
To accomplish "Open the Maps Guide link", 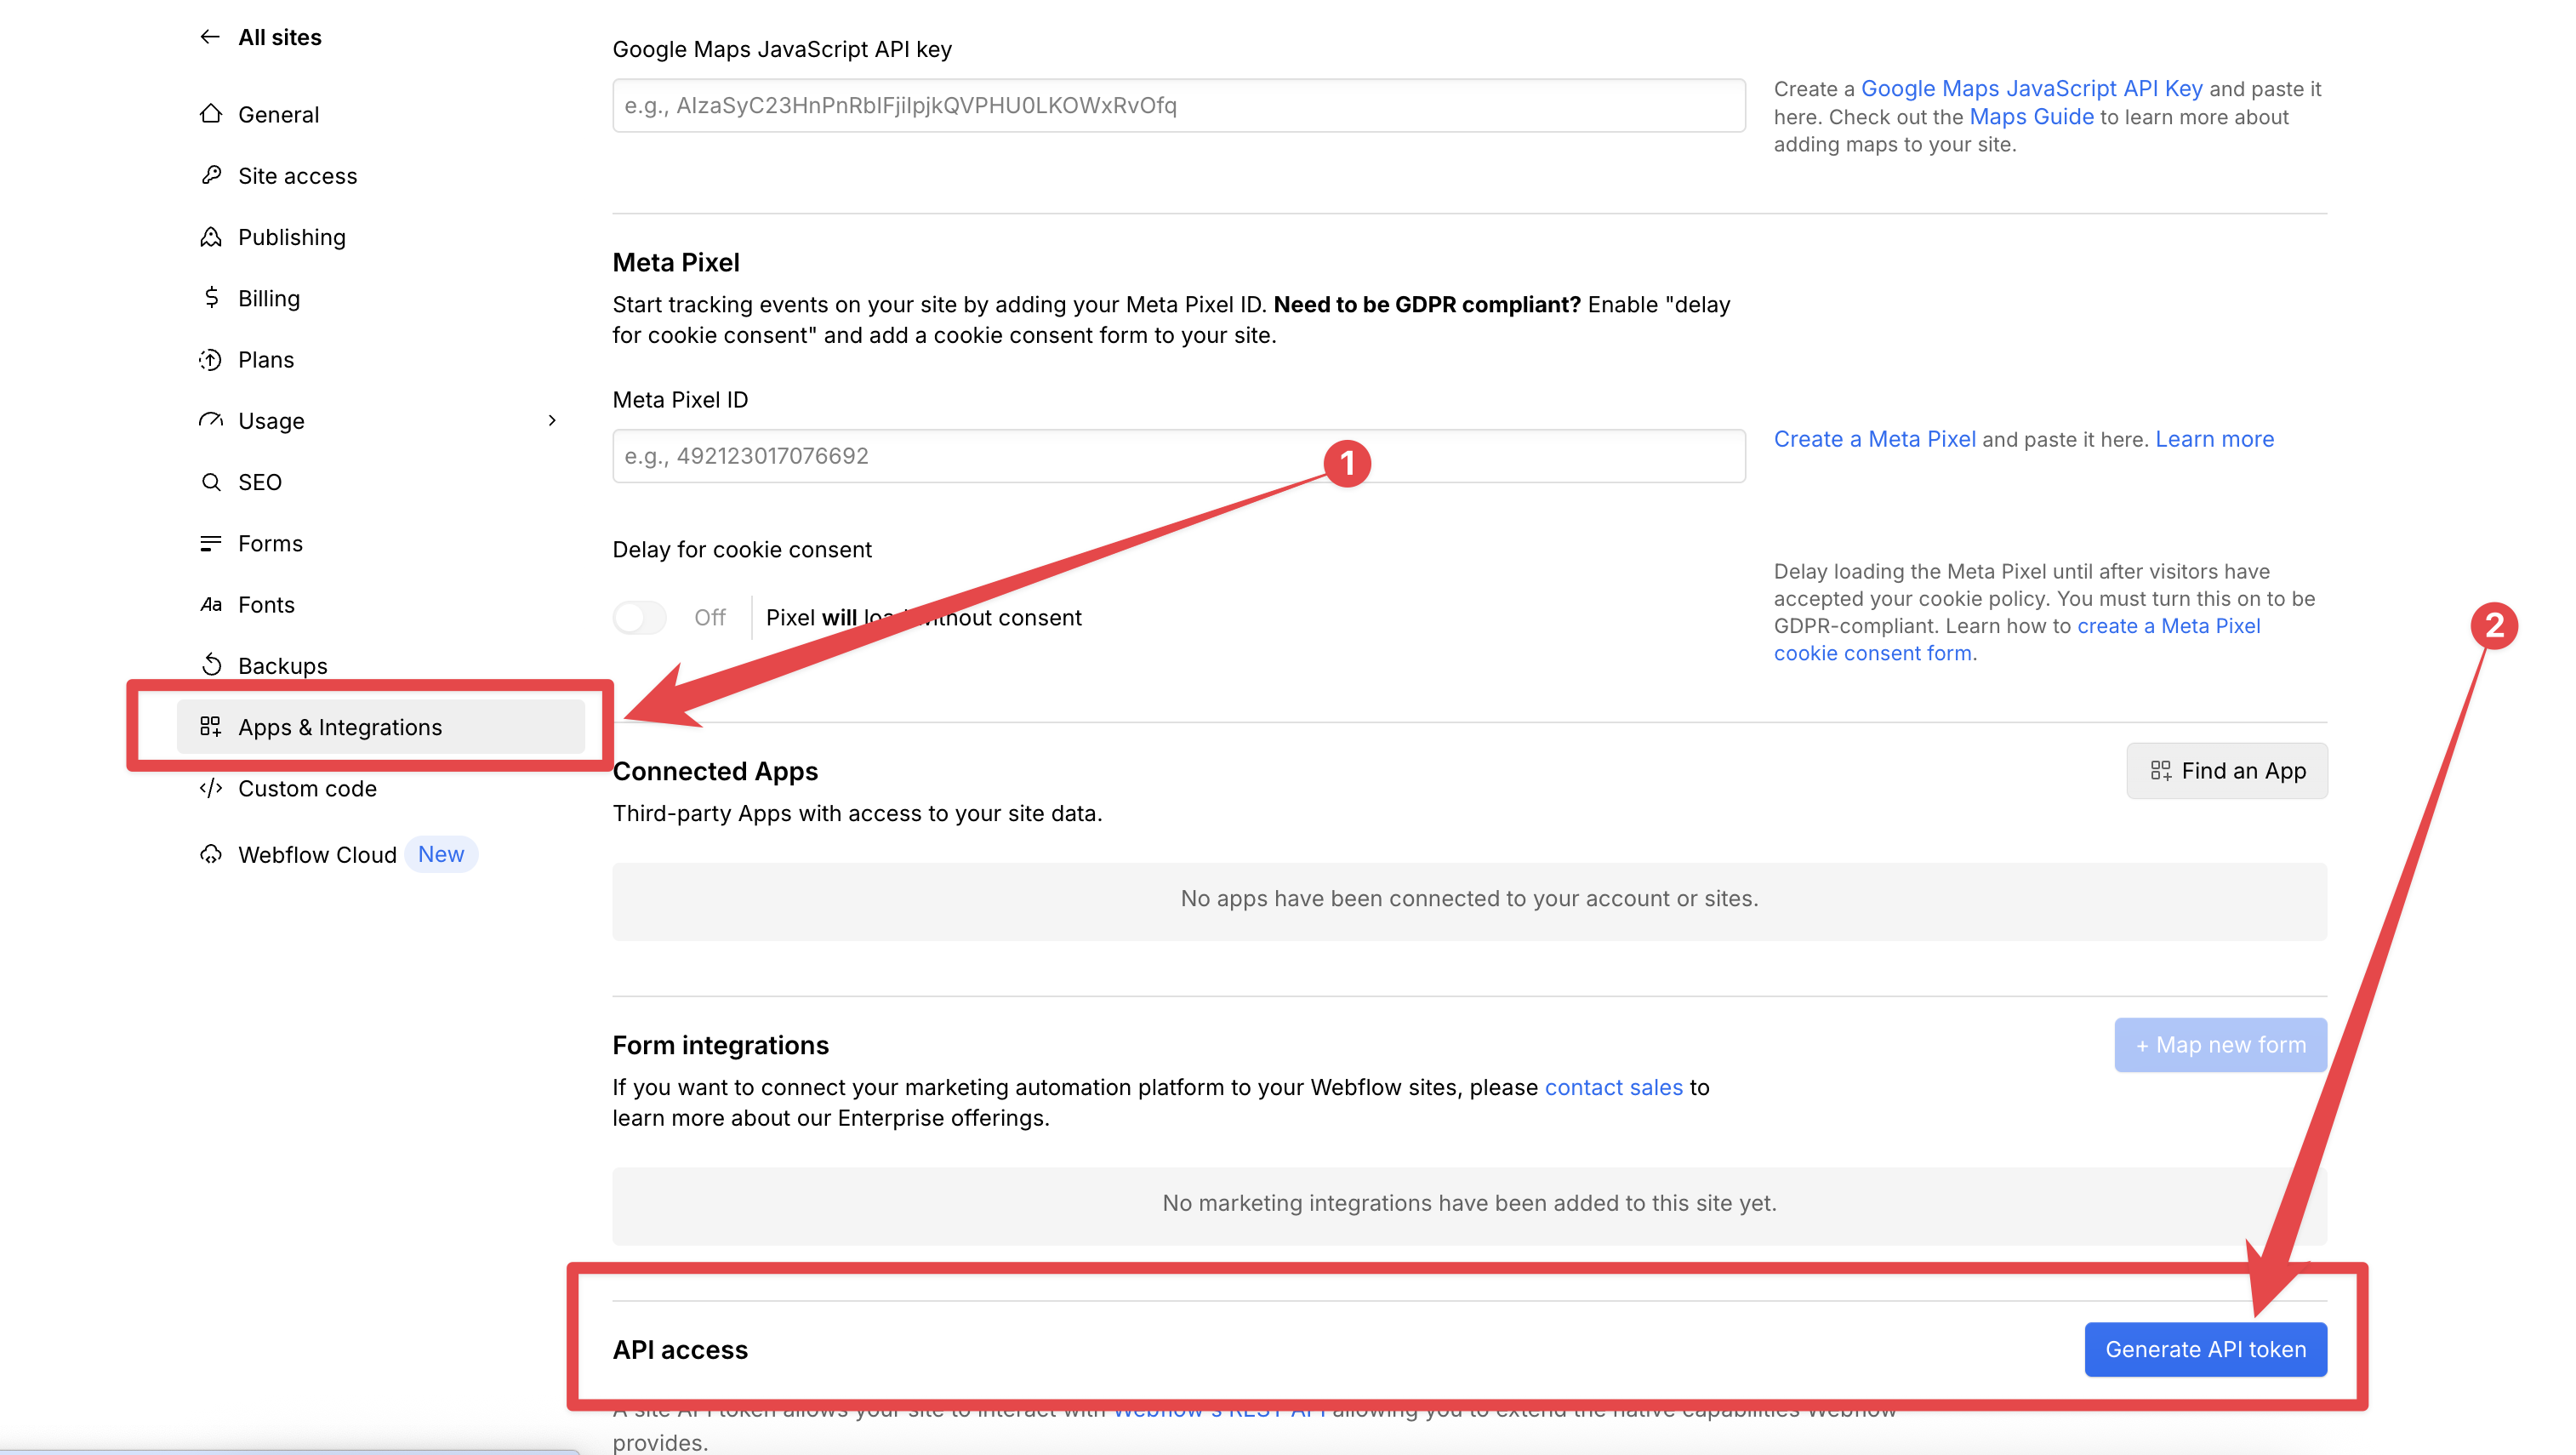I will pos(2031,116).
